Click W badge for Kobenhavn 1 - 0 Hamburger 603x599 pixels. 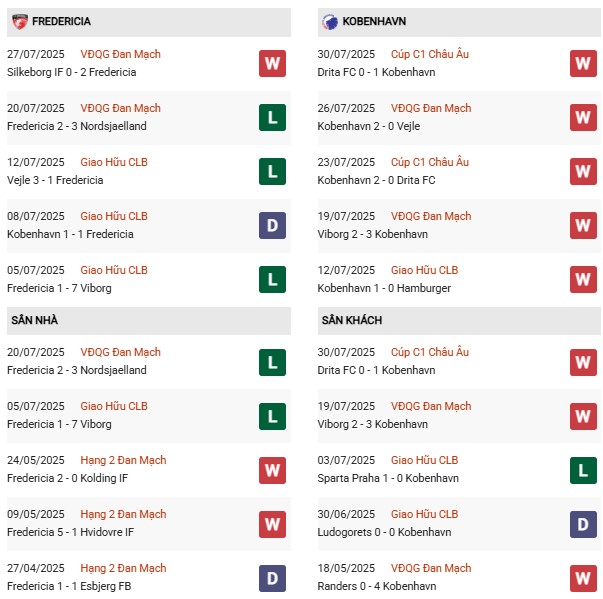[582, 280]
